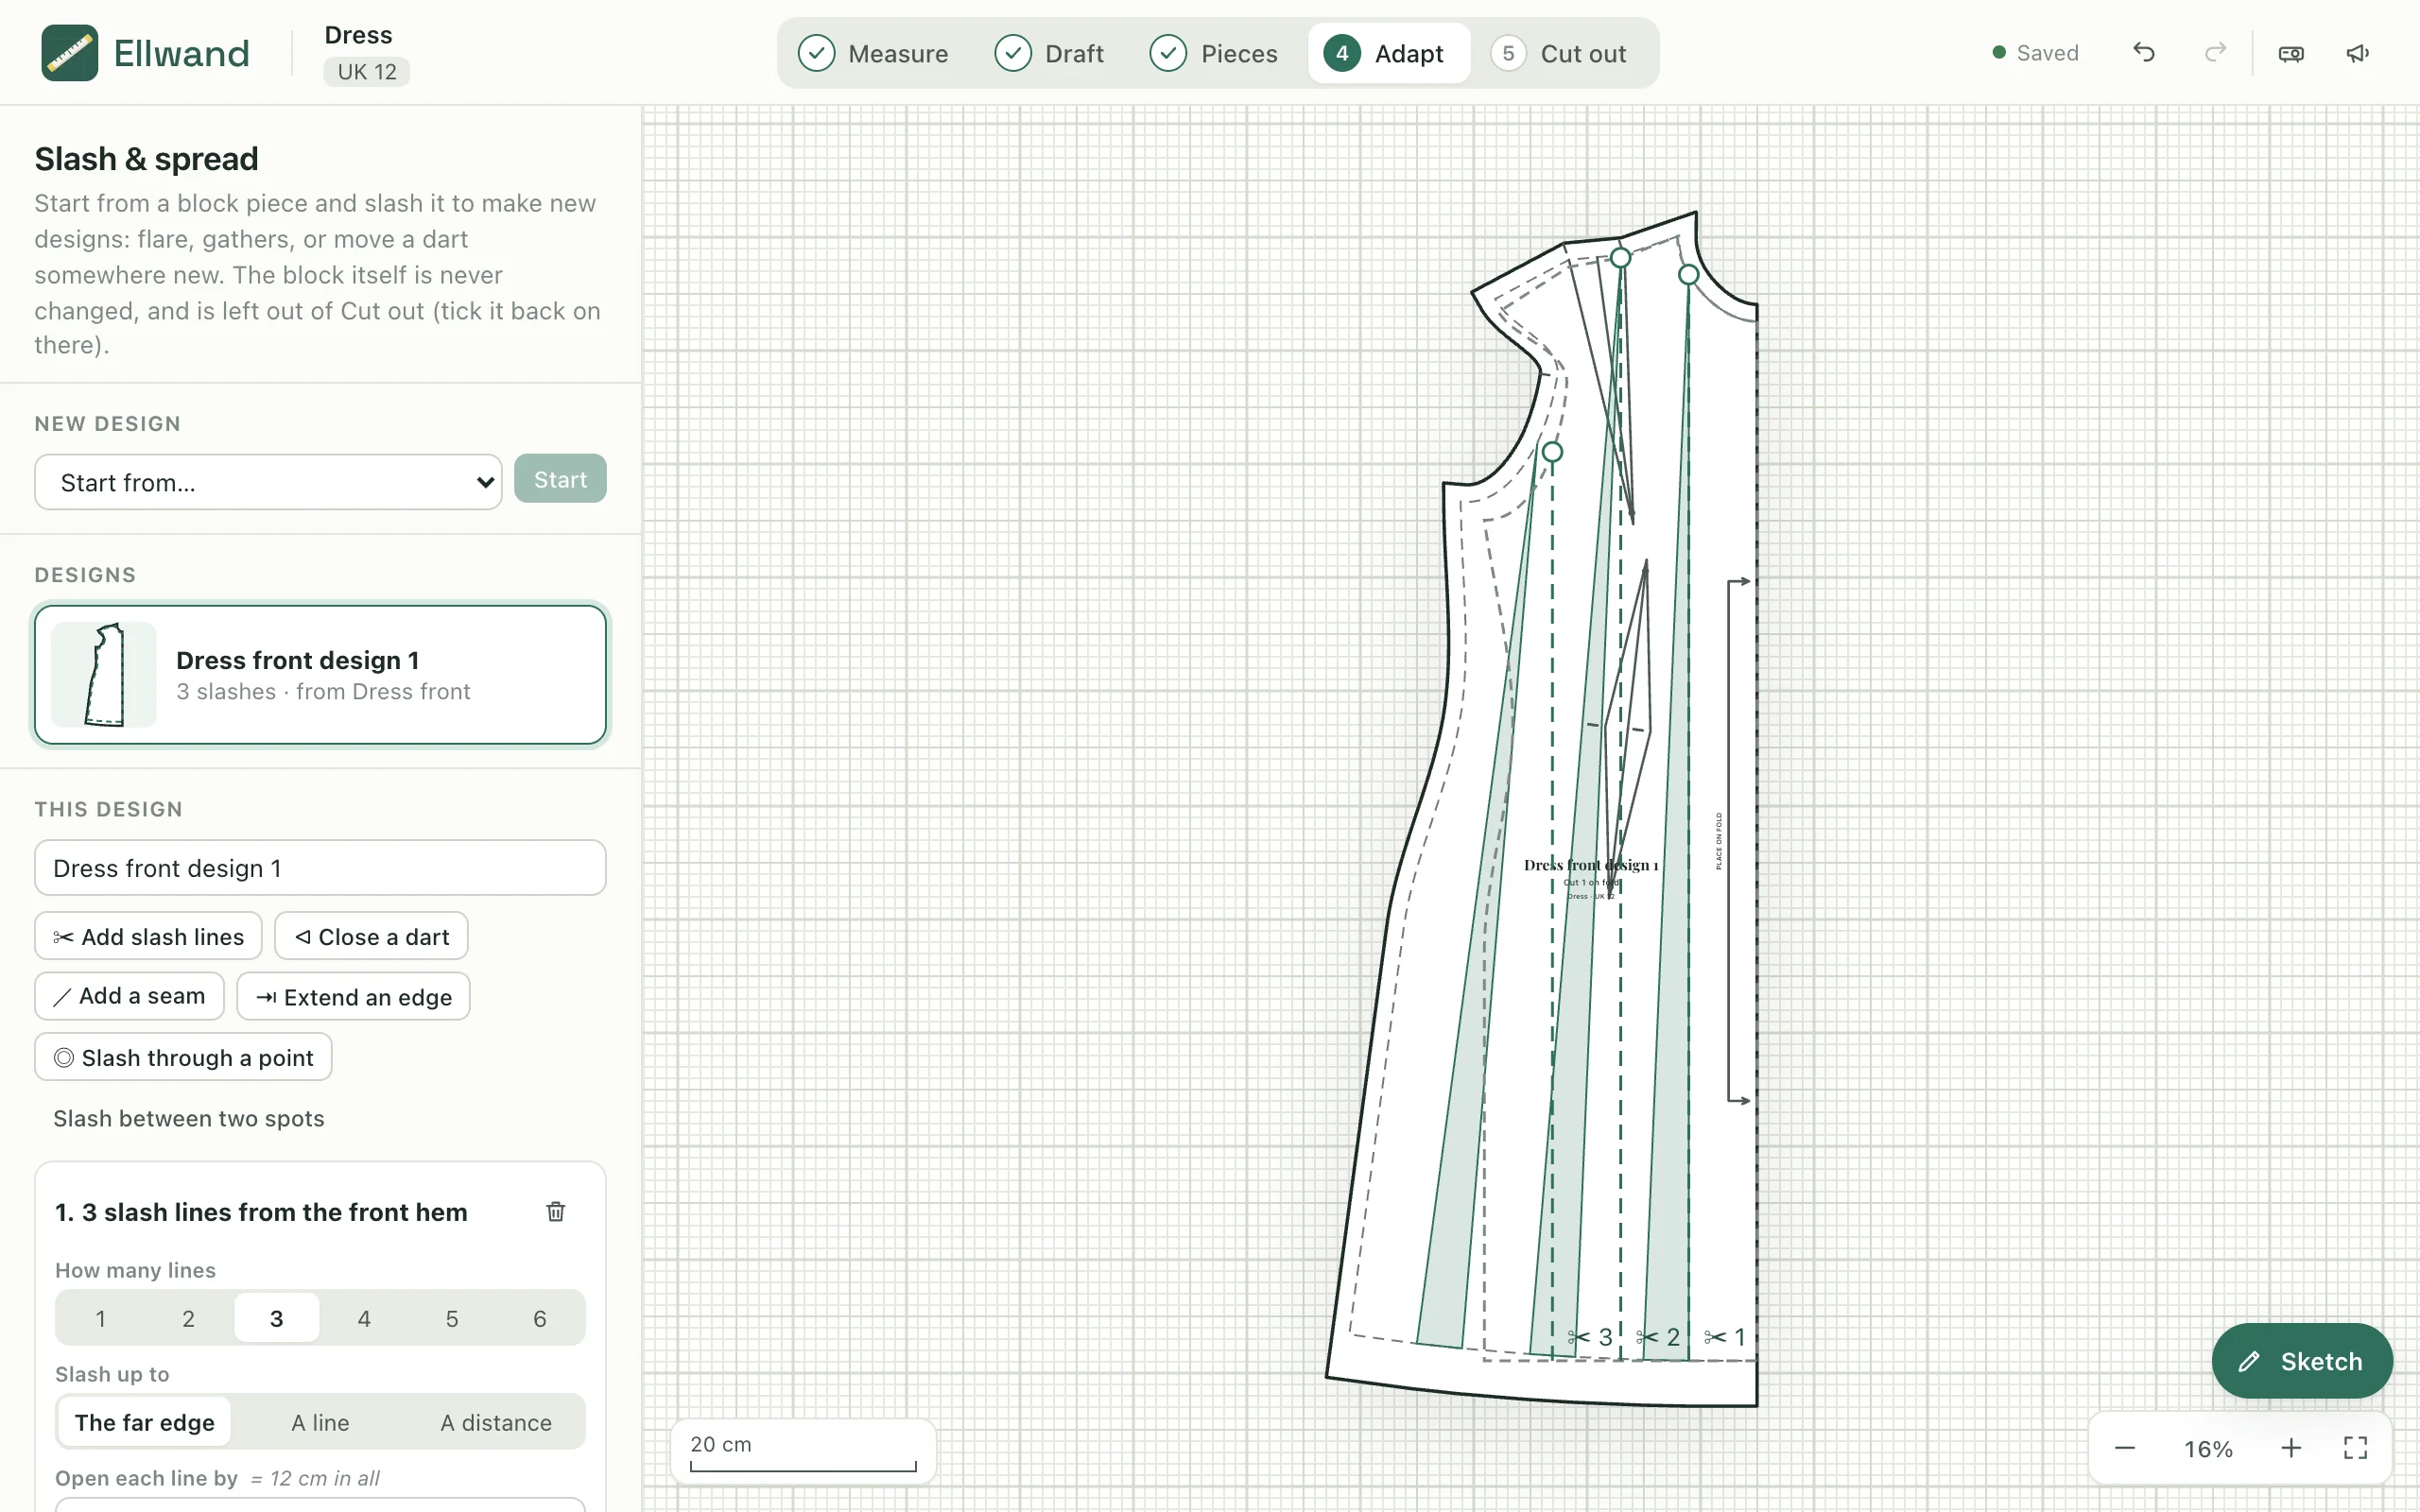Click the redo arrow icon

[2215, 53]
